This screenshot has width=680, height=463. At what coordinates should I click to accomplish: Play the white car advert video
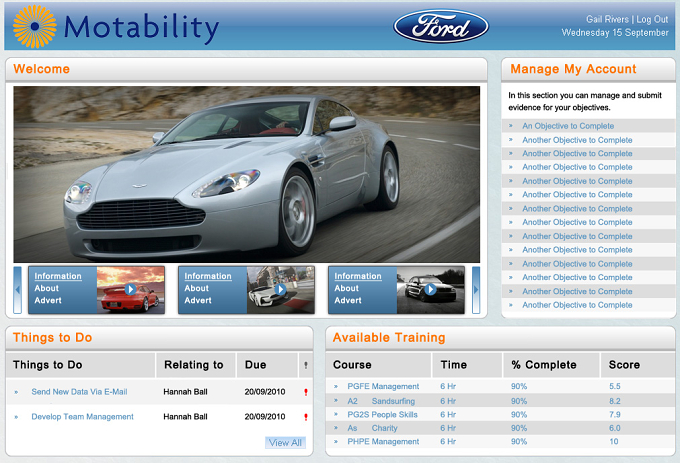coord(280,289)
